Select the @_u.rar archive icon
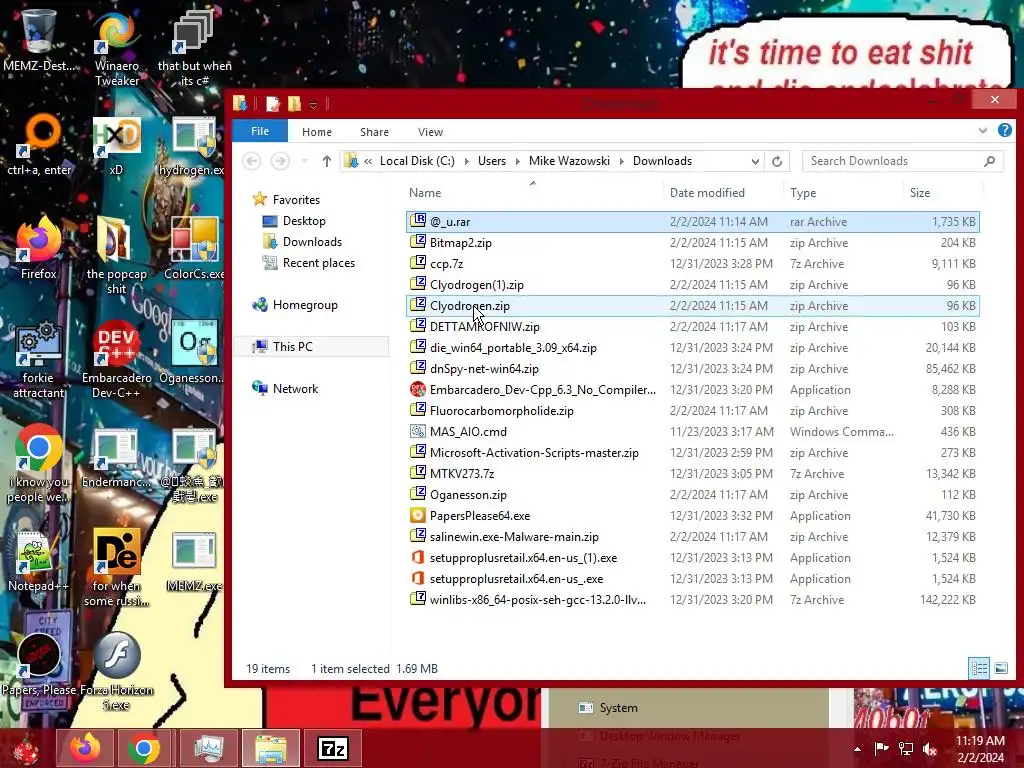 (418, 221)
